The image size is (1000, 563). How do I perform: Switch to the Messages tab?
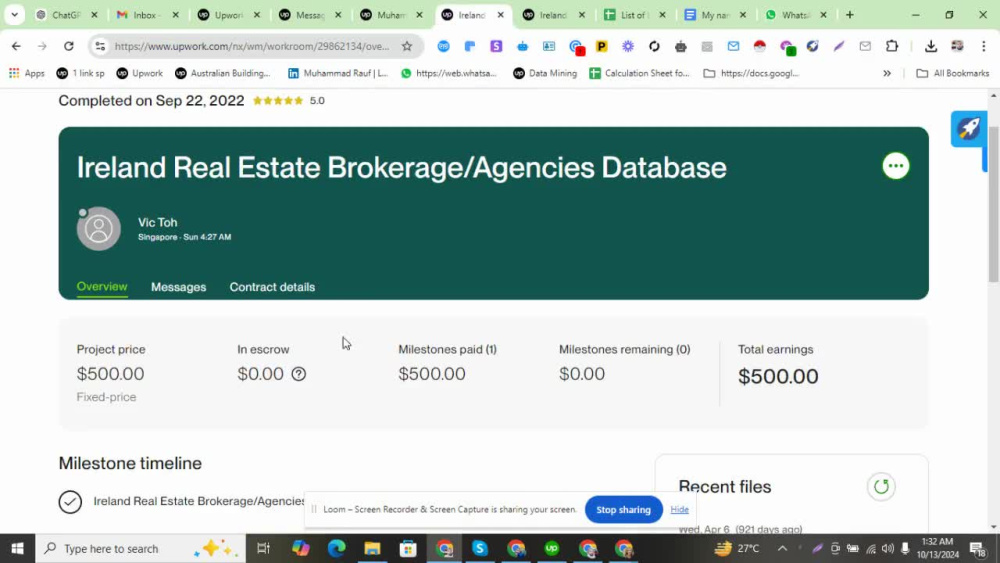[x=179, y=288]
